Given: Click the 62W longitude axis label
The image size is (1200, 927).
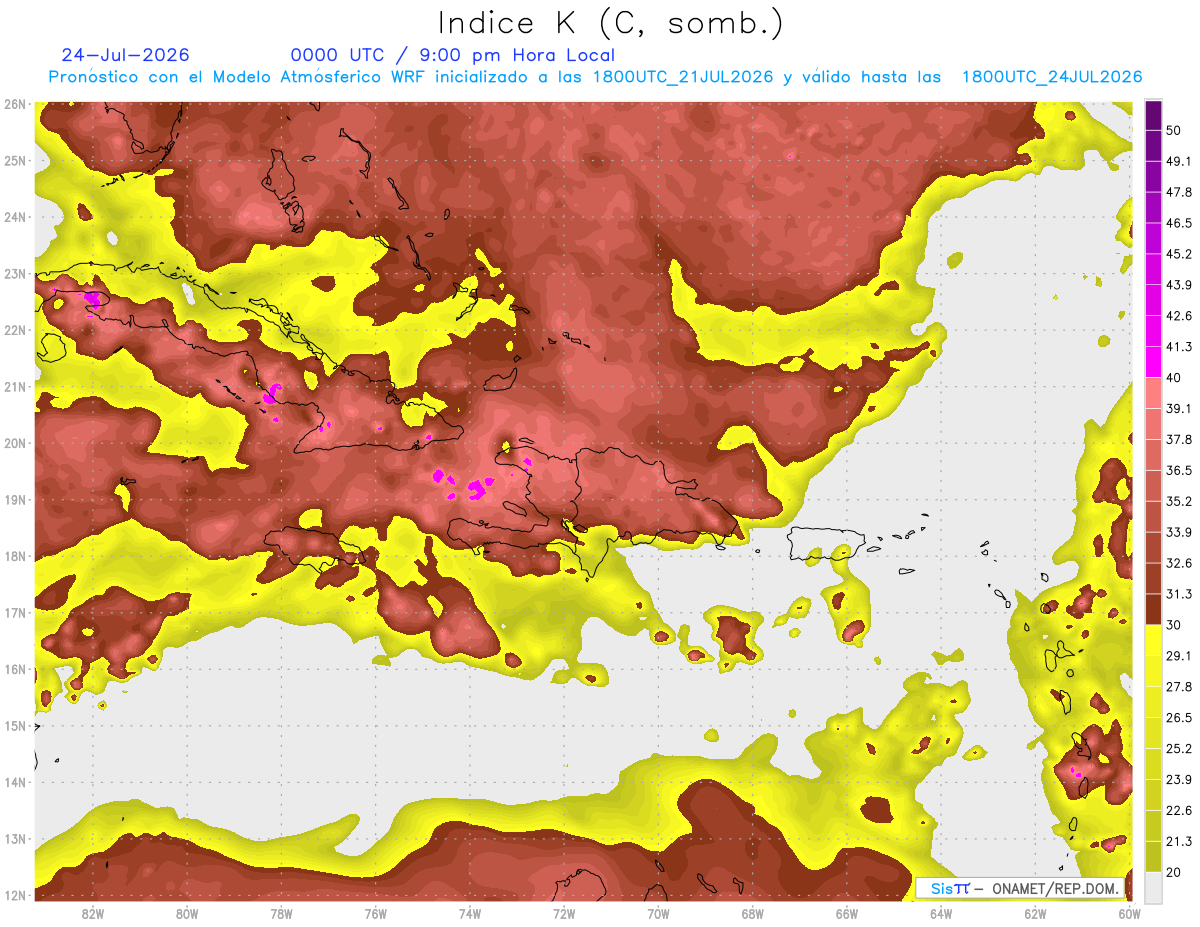Looking at the screenshot, I should pos(1035,914).
